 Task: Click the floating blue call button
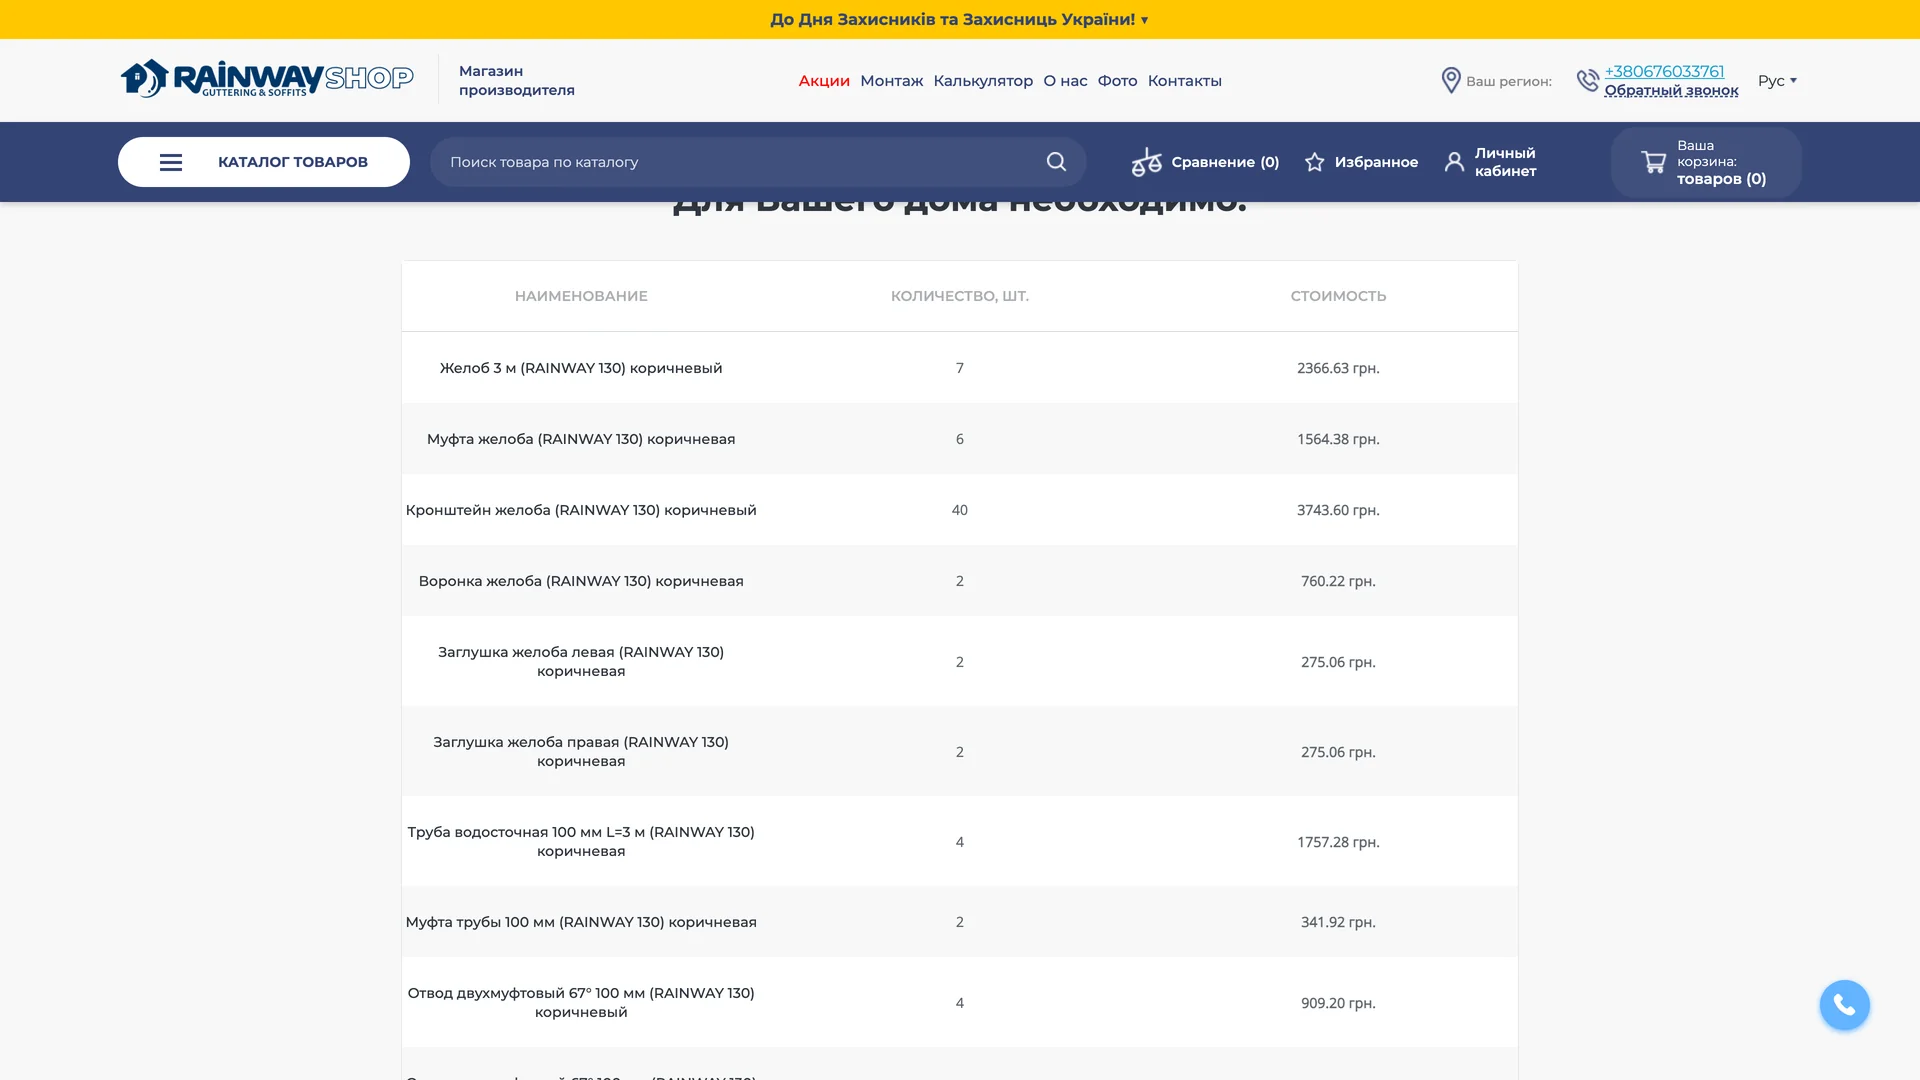[x=1844, y=1005]
